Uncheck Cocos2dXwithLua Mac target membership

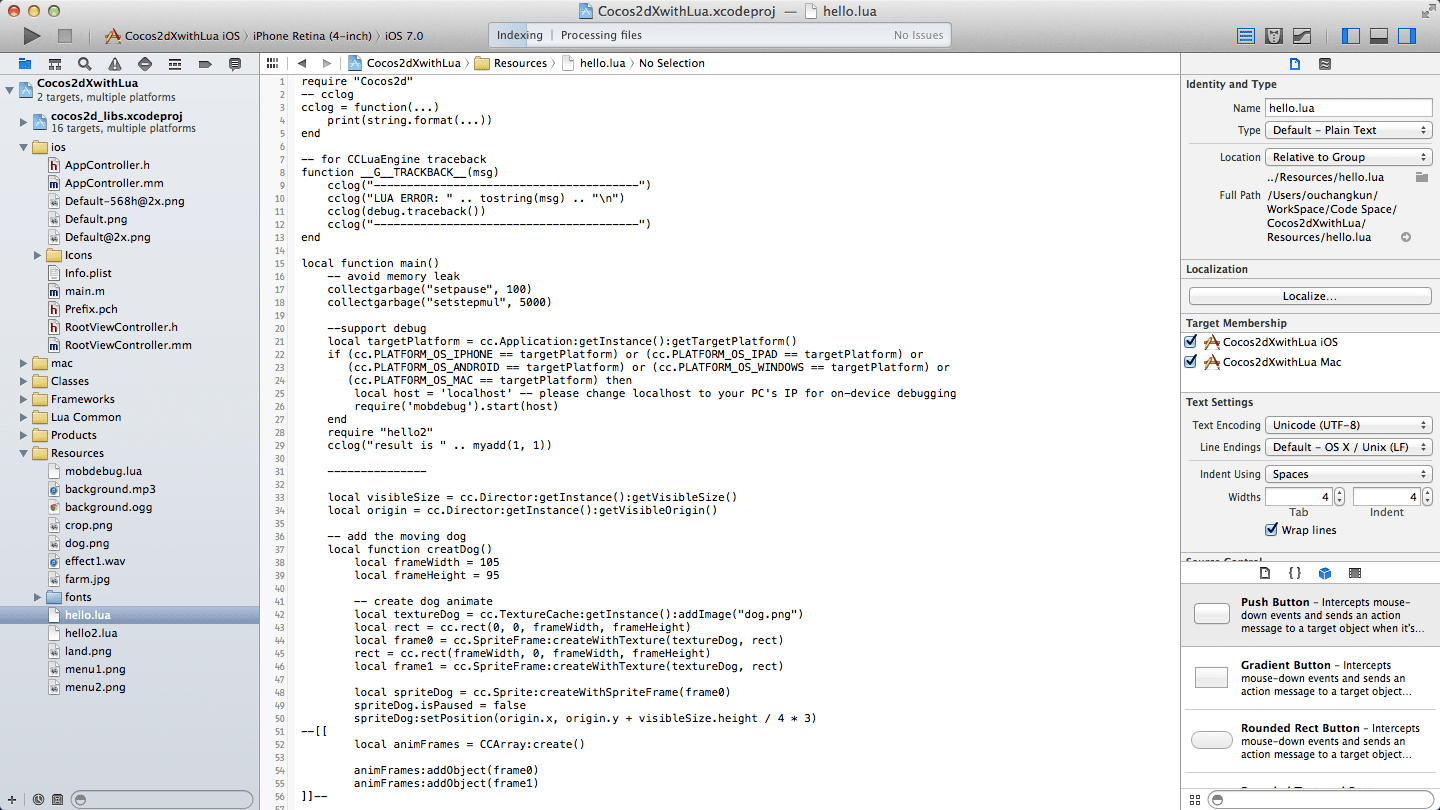1190,362
